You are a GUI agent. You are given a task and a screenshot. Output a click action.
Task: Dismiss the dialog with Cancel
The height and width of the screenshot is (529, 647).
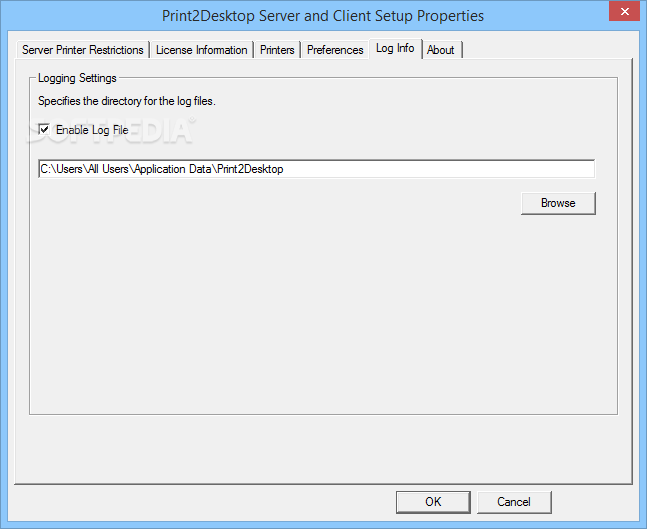[514, 502]
